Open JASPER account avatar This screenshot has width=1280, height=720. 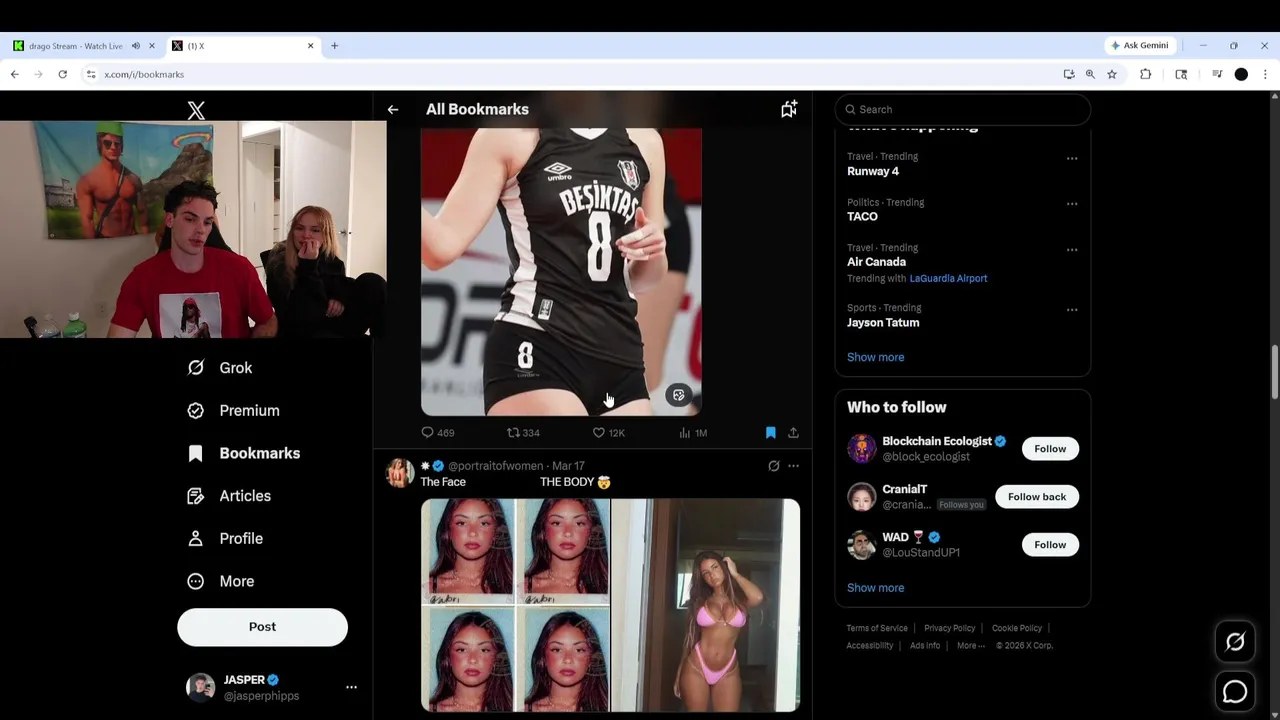[201, 687]
